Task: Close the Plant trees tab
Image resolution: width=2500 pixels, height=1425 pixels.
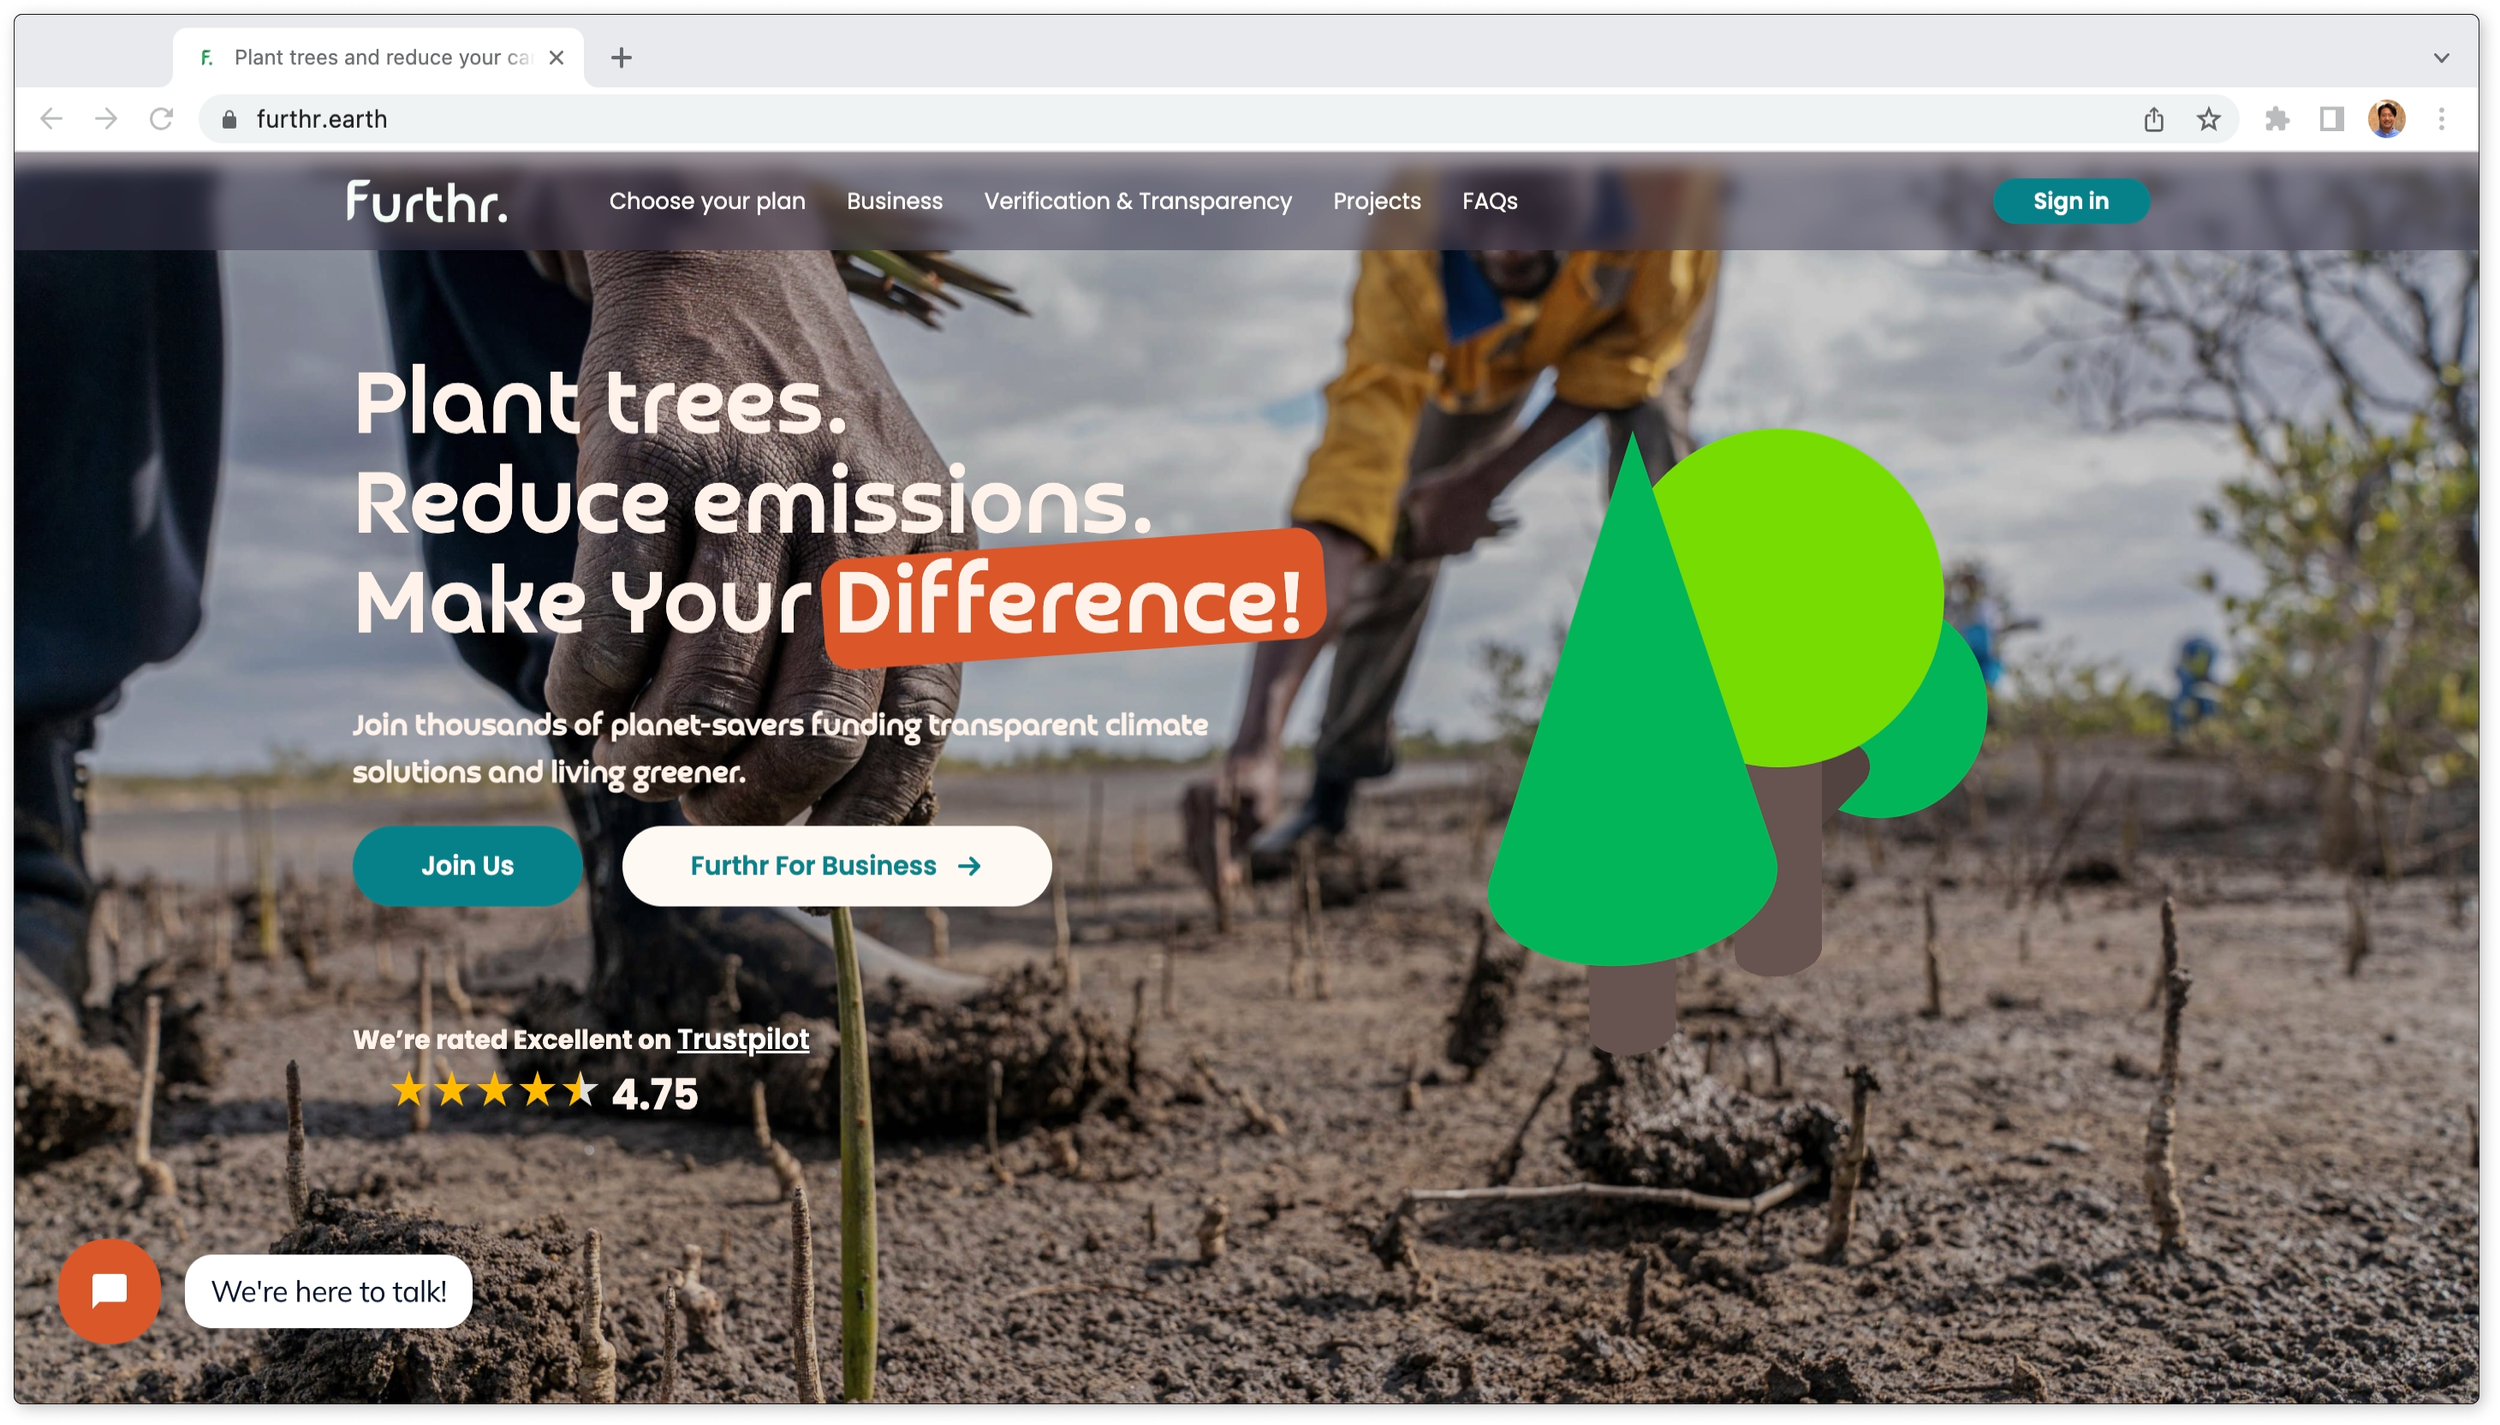Action: point(557,58)
